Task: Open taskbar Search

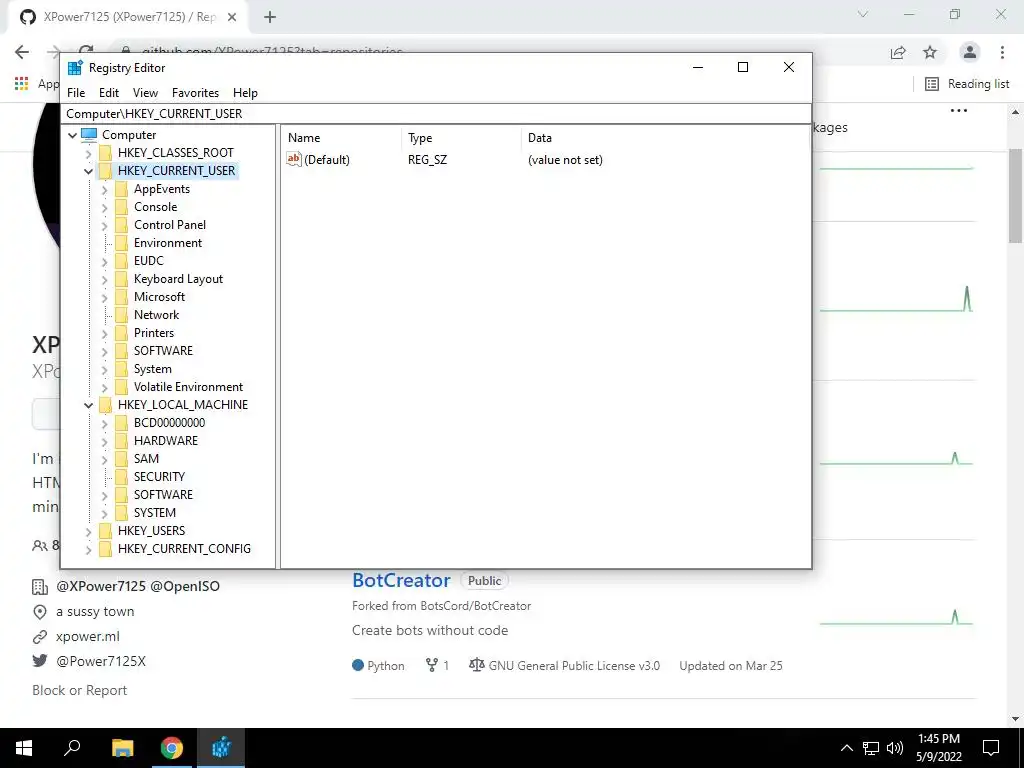Action: [x=72, y=748]
